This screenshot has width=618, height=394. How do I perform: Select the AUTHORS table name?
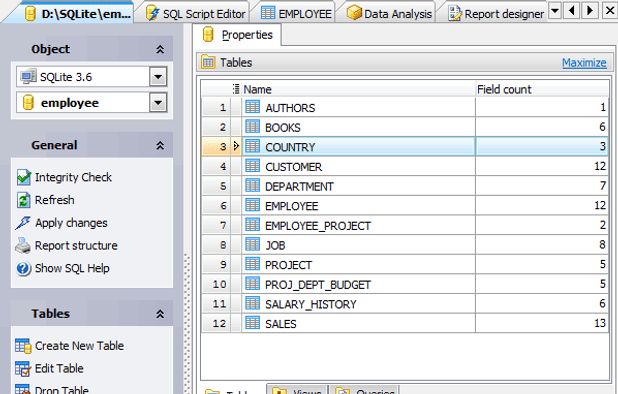click(290, 108)
